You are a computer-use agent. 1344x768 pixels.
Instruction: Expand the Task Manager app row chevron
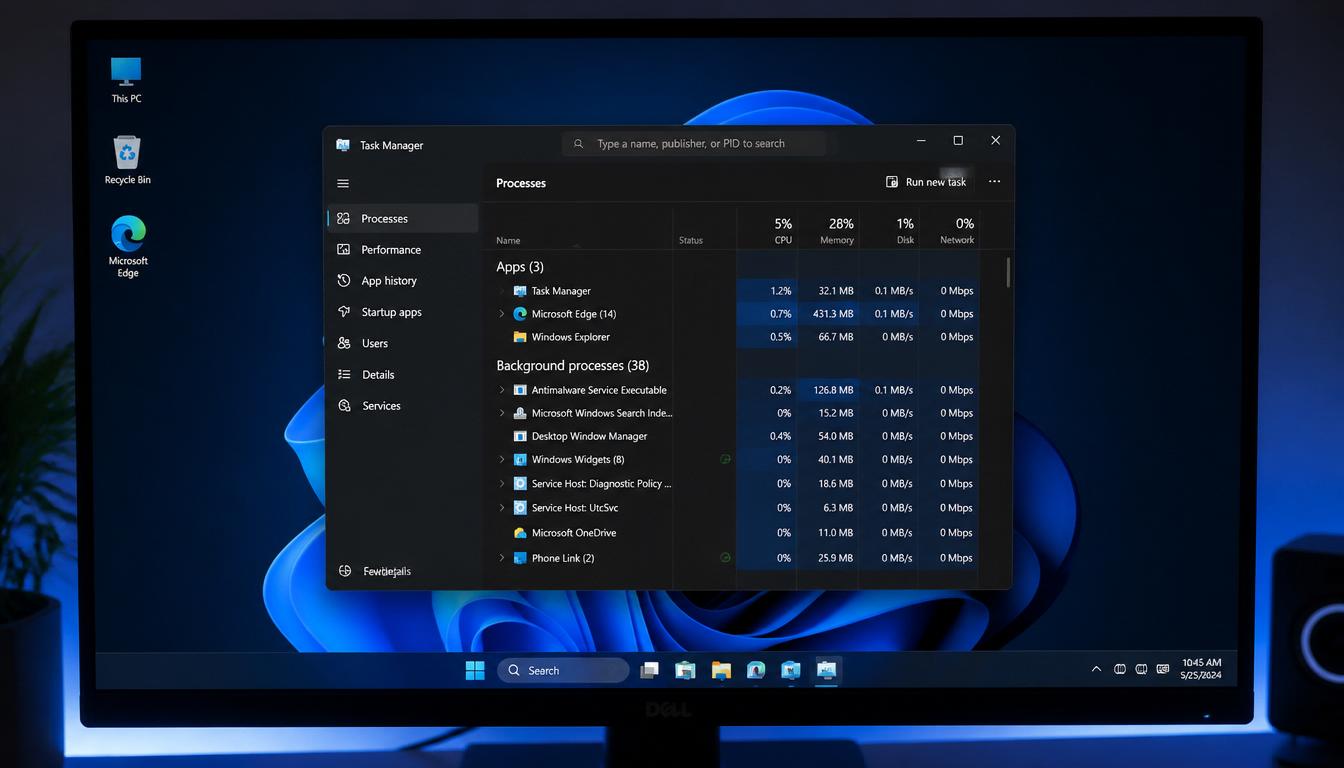point(502,291)
